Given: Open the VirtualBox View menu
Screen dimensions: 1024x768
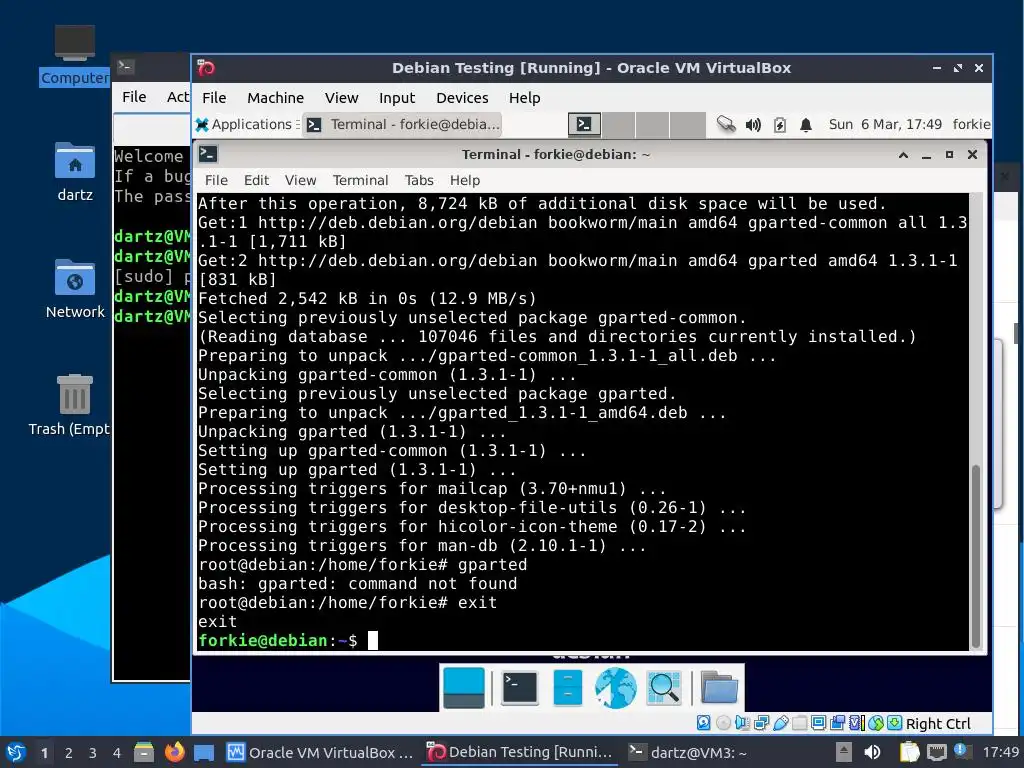Looking at the screenshot, I should point(342,98).
